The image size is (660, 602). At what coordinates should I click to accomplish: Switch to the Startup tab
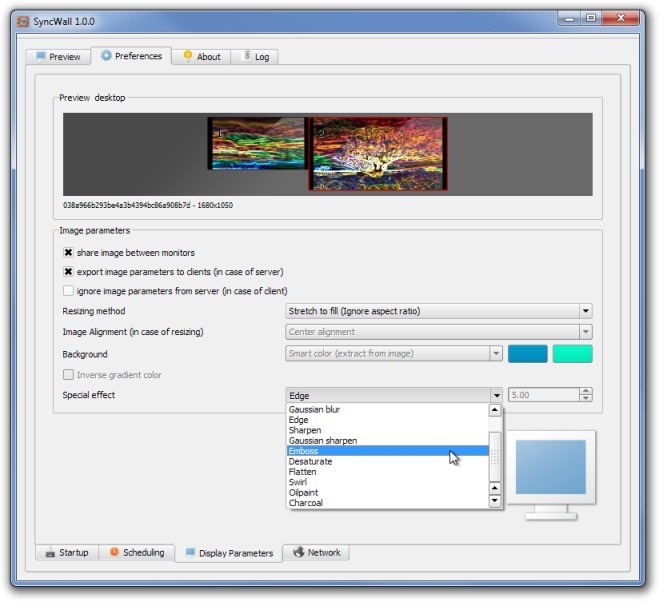tap(67, 552)
